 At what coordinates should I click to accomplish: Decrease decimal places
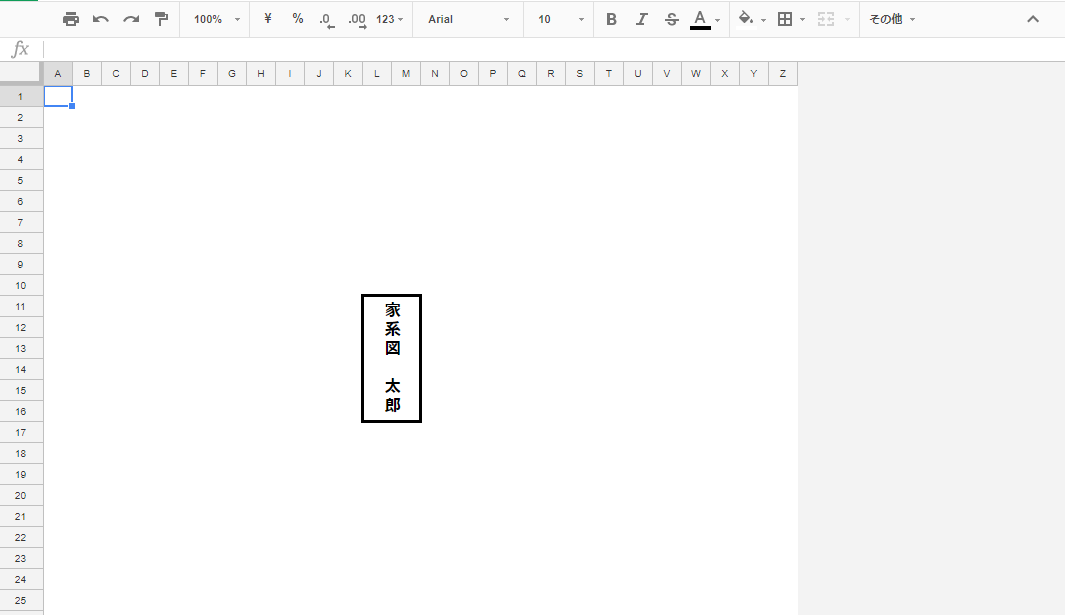coord(326,19)
